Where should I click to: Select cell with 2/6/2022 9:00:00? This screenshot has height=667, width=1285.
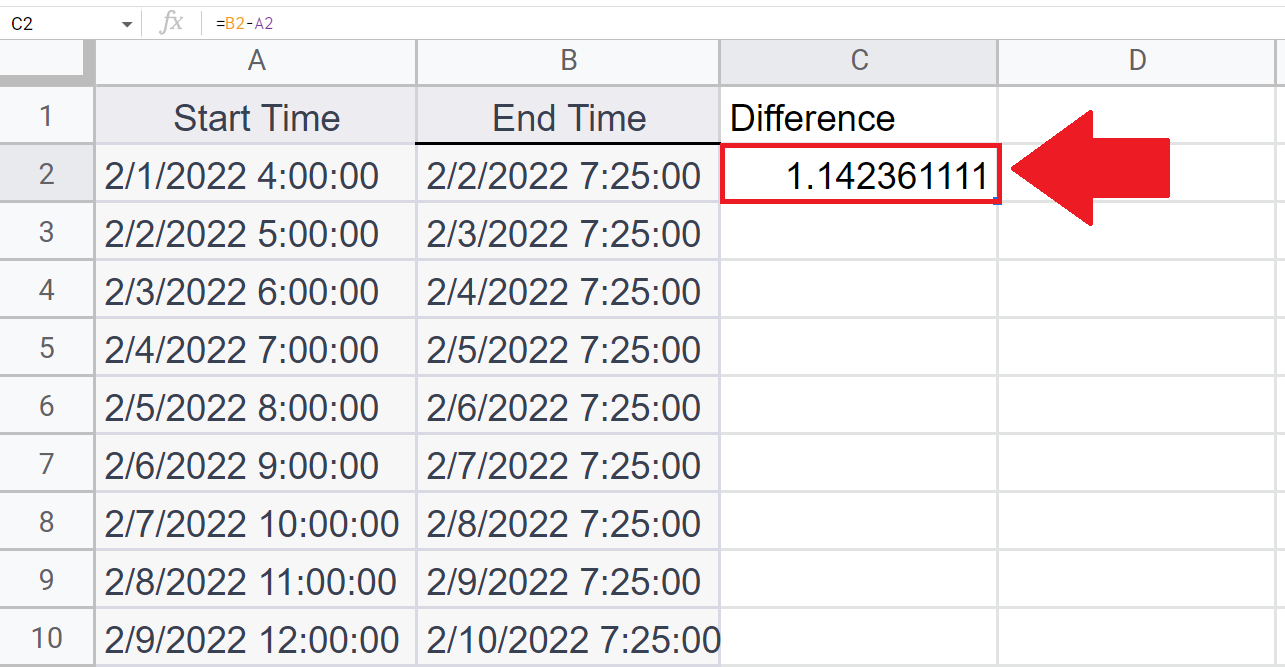point(256,464)
